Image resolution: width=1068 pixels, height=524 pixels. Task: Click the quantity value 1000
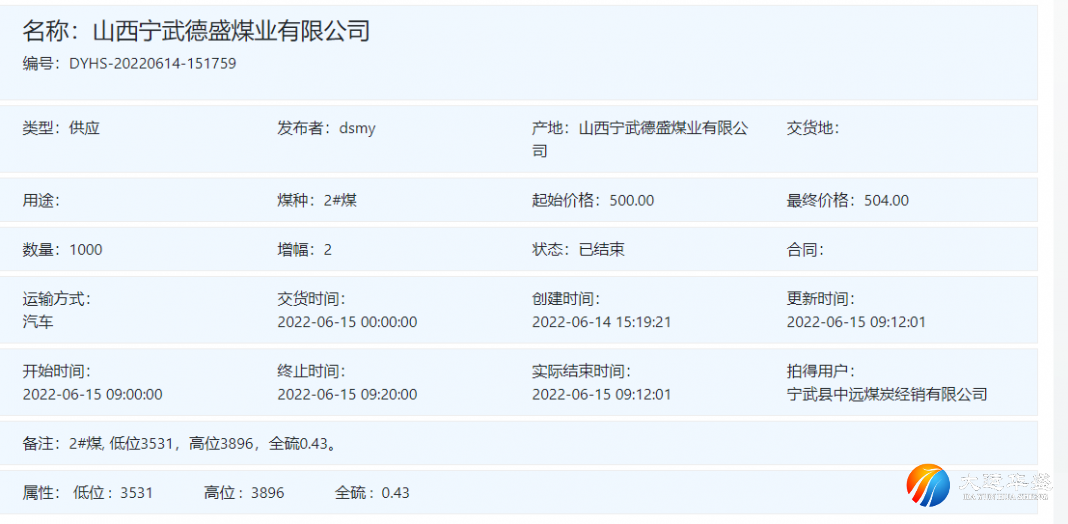click(x=86, y=250)
